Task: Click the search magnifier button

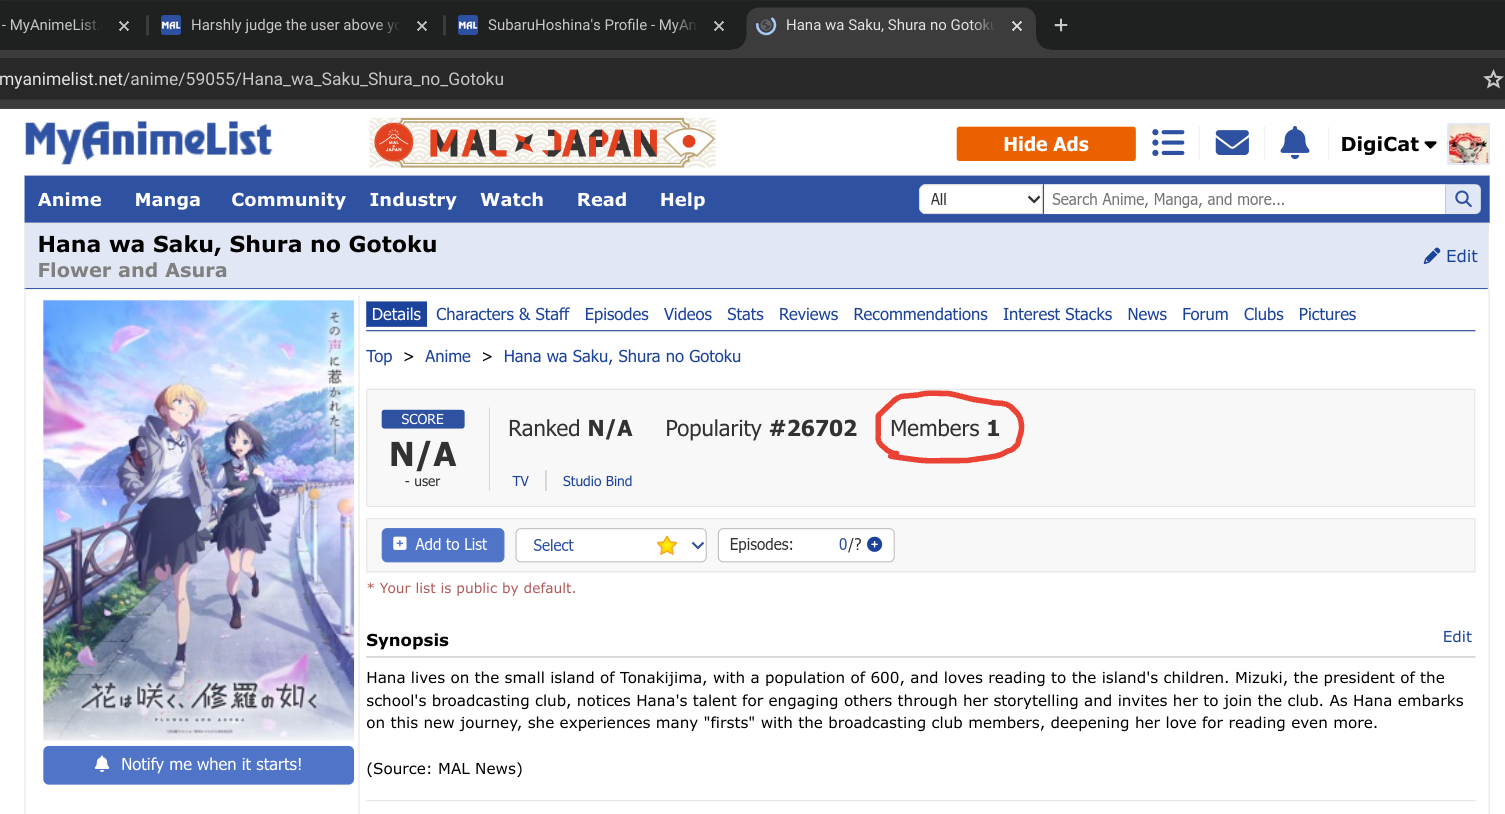Action: pos(1463,199)
